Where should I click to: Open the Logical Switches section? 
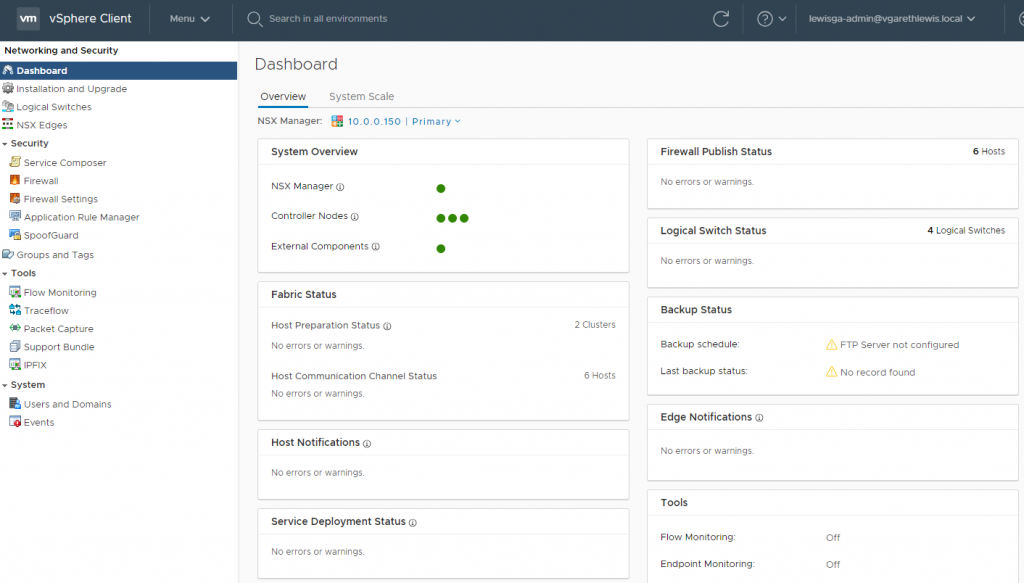click(54, 106)
